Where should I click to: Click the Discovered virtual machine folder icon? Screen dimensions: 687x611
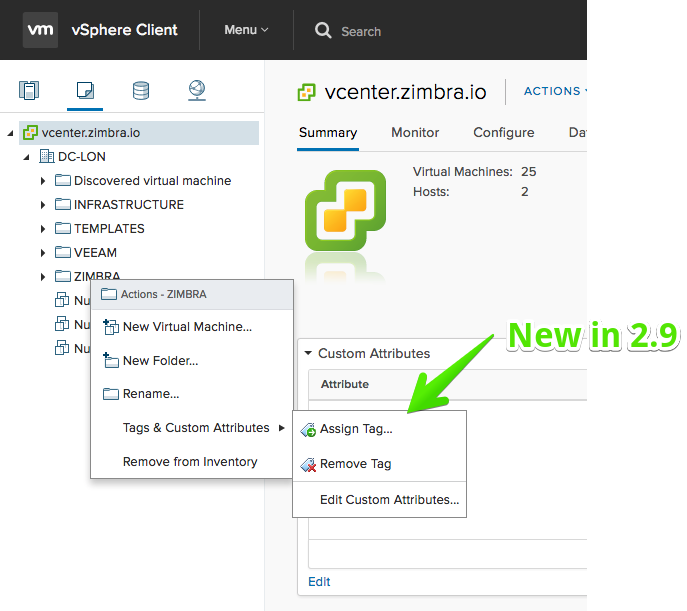(x=63, y=180)
